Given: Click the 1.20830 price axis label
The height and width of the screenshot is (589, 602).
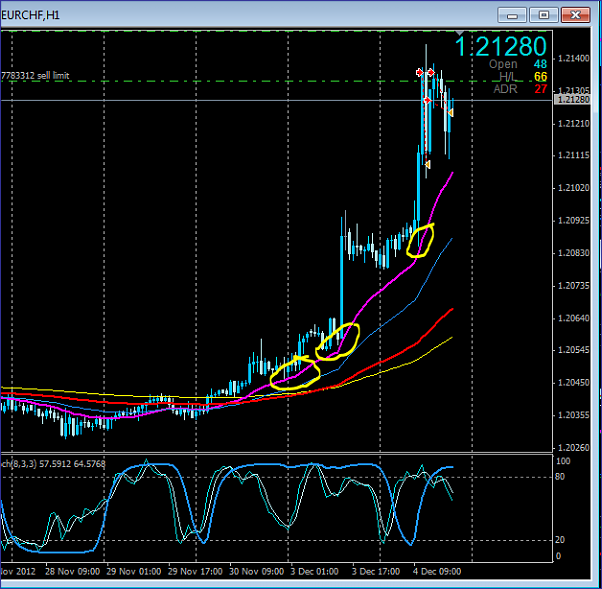Looking at the screenshot, I should pos(573,253).
